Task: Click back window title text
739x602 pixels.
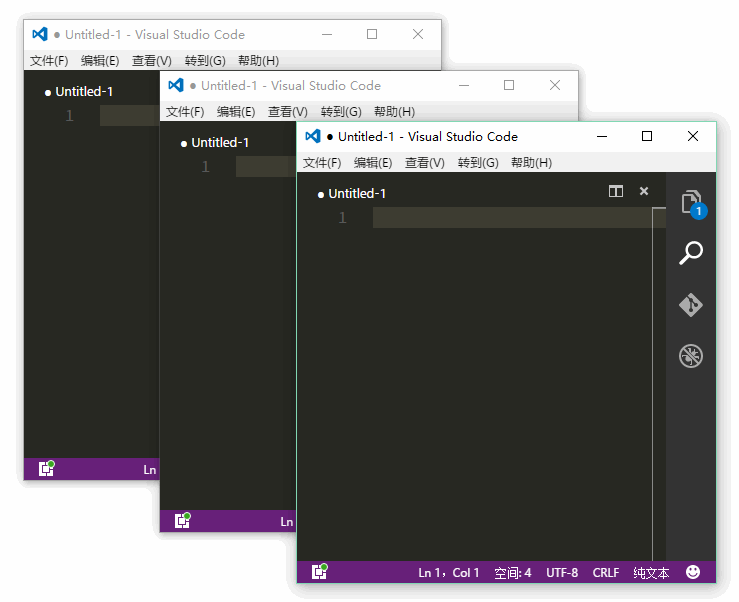Action: click(149, 35)
